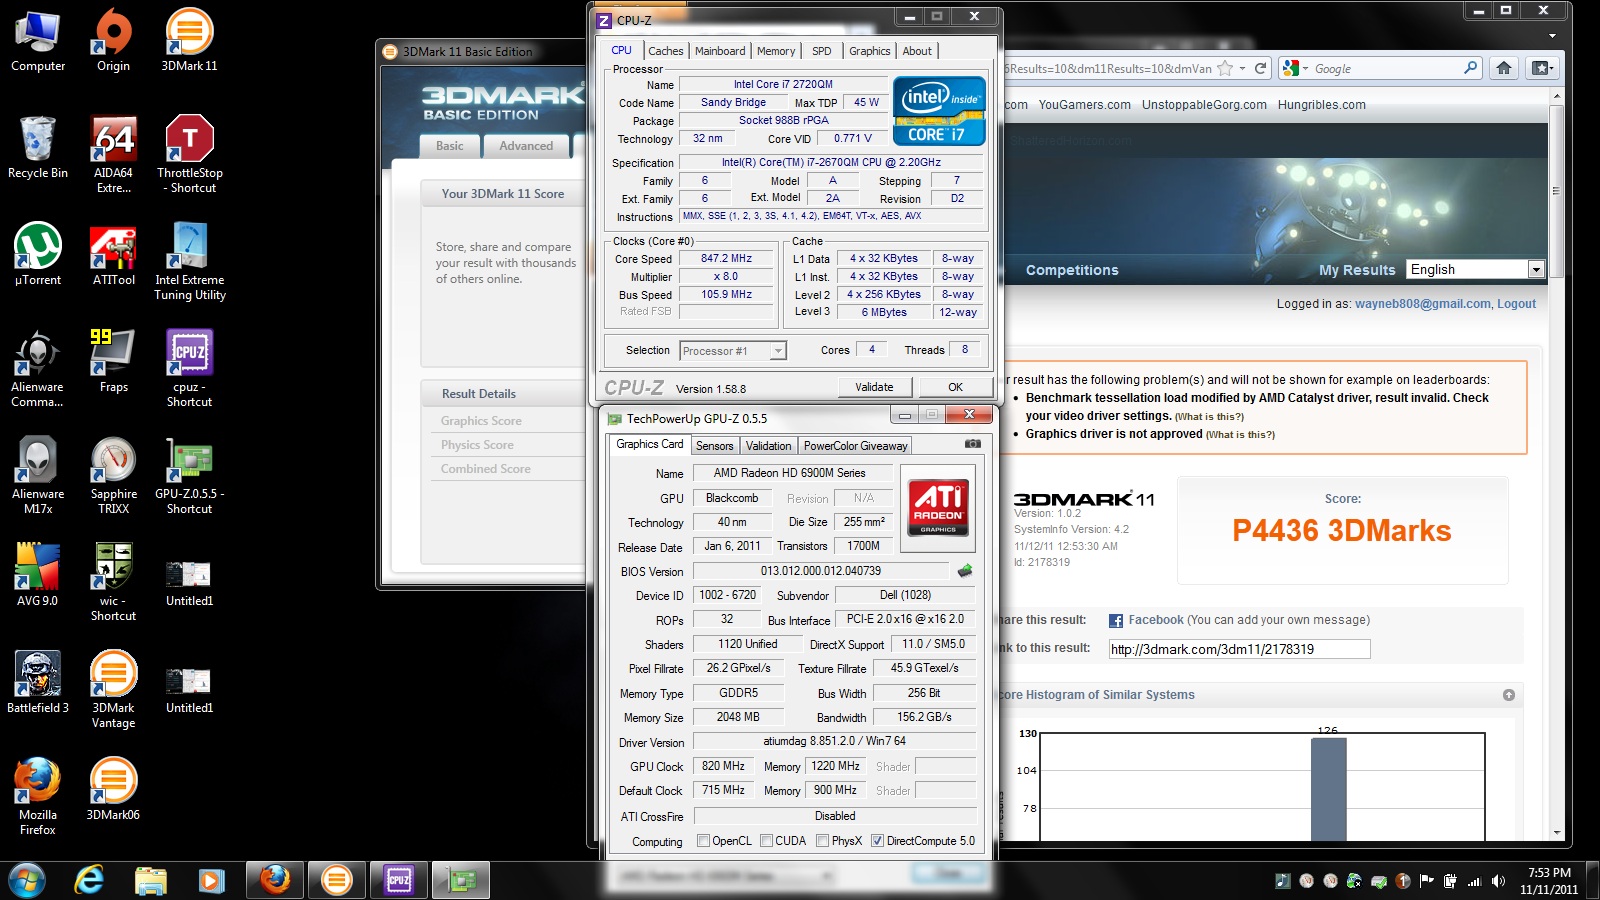Image resolution: width=1600 pixels, height=900 pixels.
Task: Click the Logout link
Action: click(1516, 304)
